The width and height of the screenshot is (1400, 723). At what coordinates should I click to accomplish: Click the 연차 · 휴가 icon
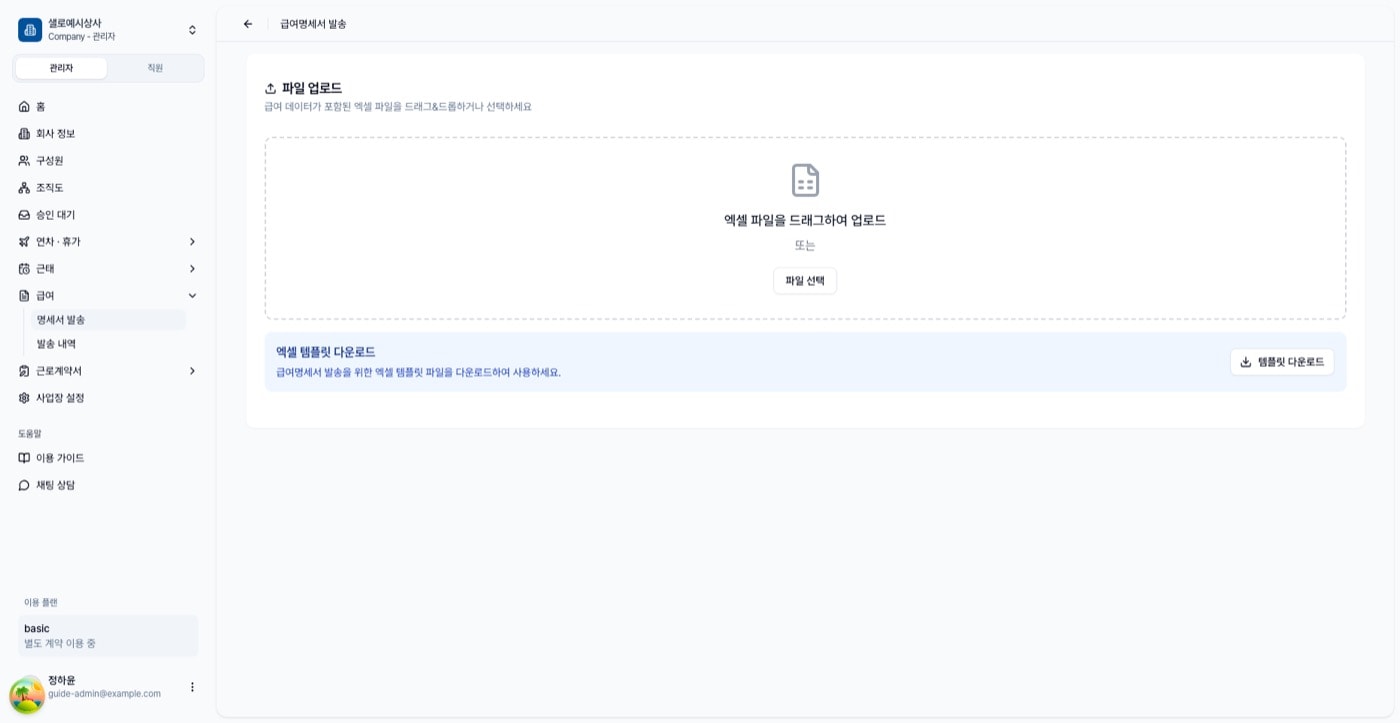24,241
